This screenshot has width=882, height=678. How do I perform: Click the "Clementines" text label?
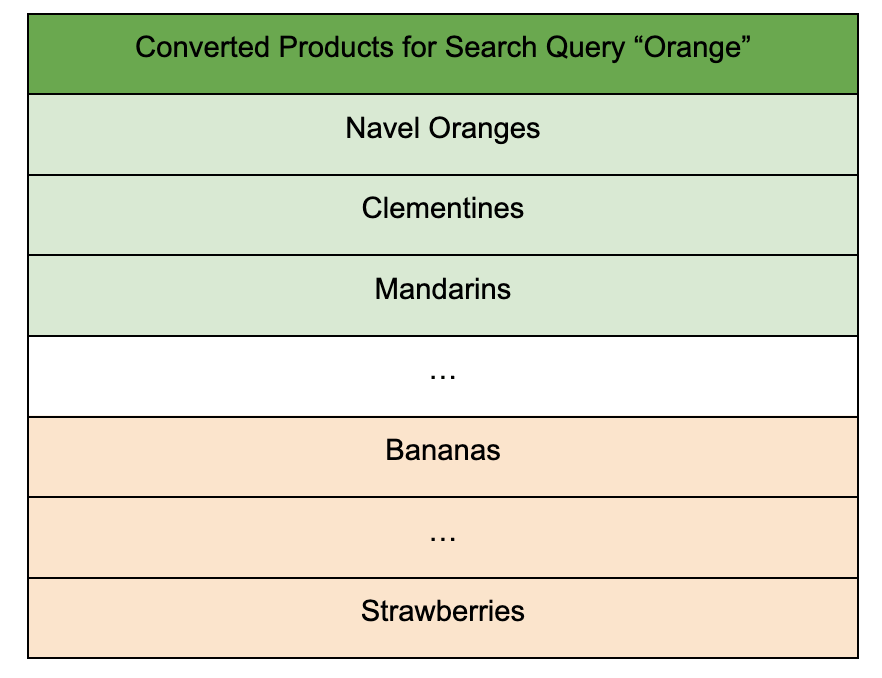tap(443, 208)
